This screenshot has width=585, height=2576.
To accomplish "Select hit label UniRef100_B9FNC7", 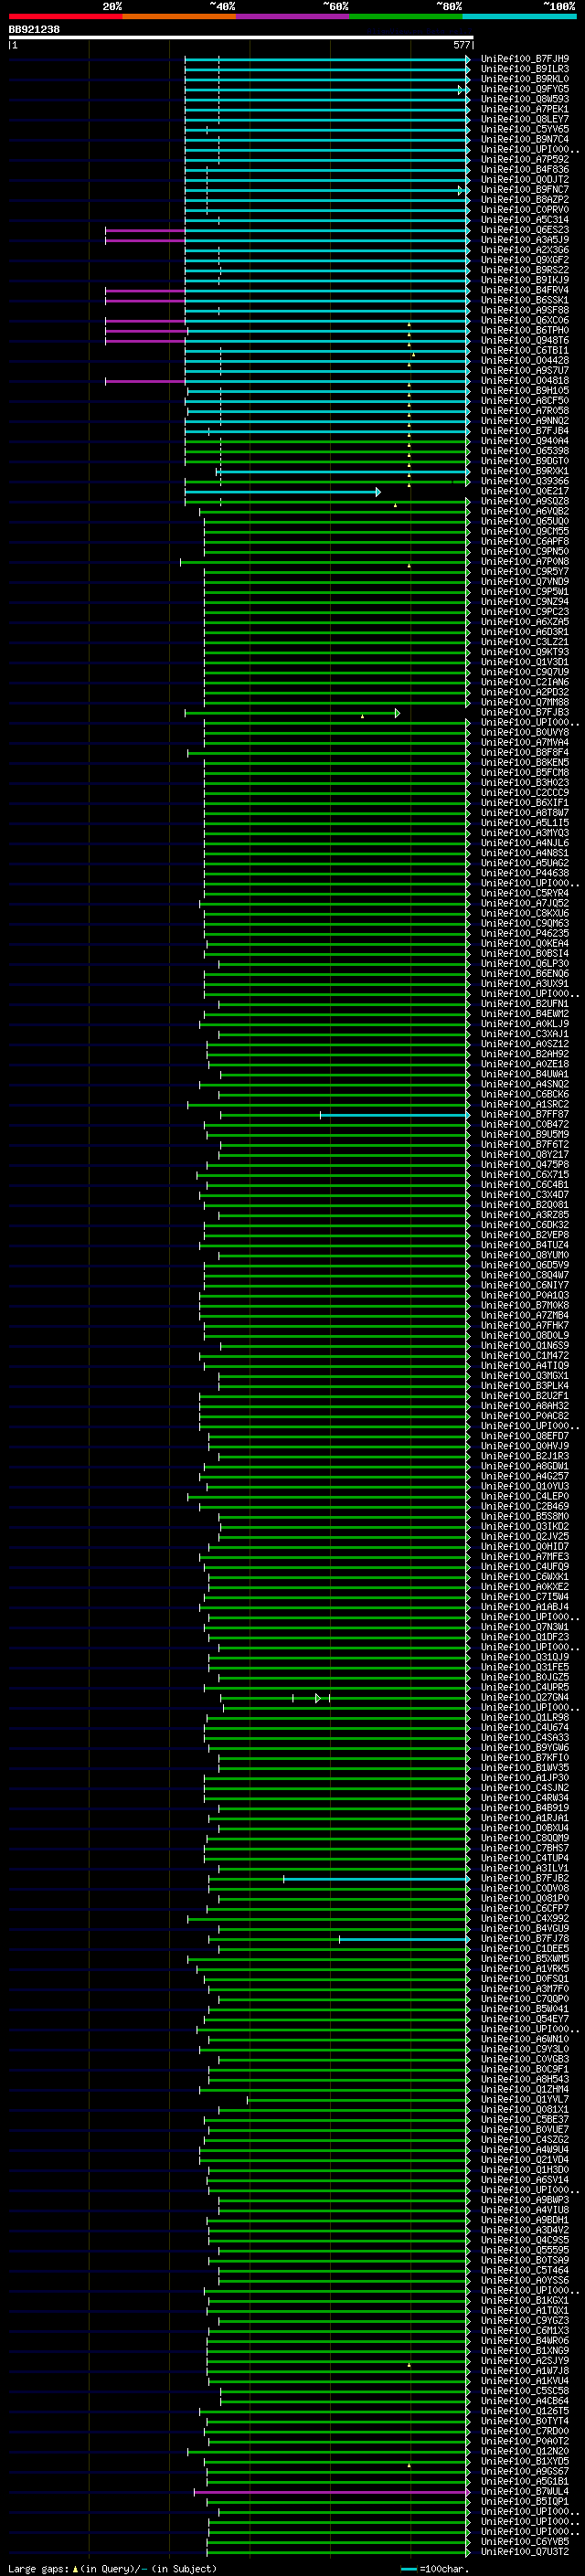I will point(525,190).
